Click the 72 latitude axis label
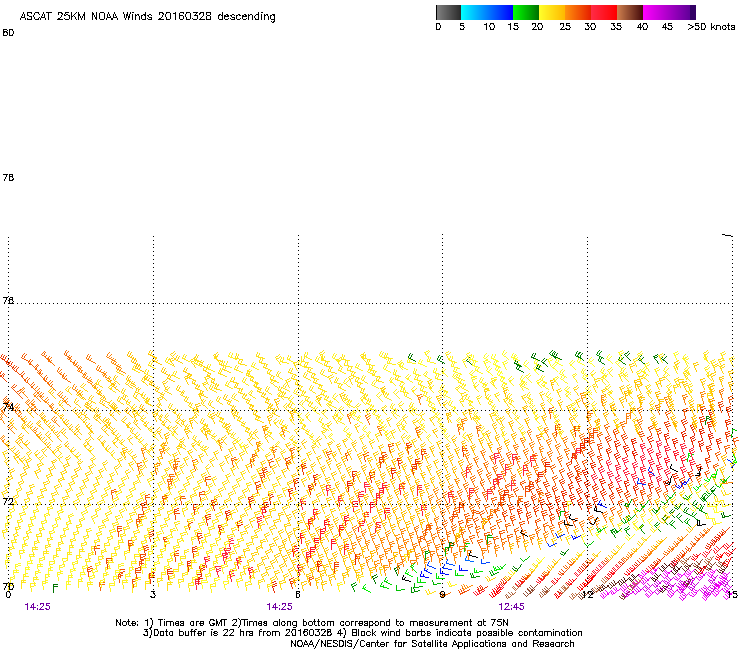 [8, 501]
